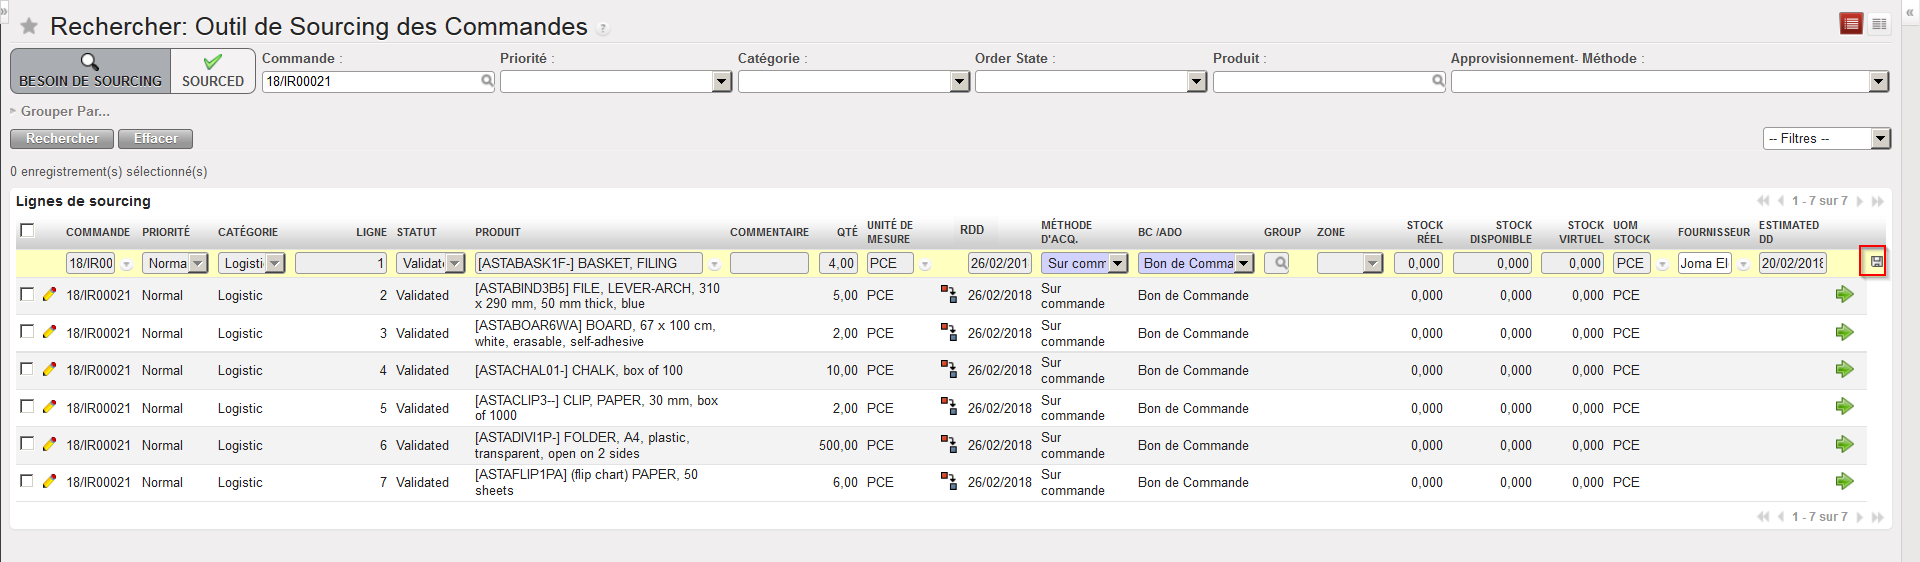
Task: Tick the select-all checkbox in table header
Action: 27,231
